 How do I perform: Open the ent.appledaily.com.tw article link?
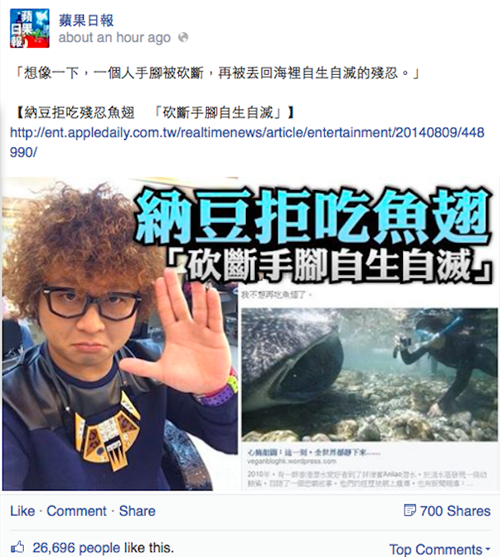click(247, 142)
